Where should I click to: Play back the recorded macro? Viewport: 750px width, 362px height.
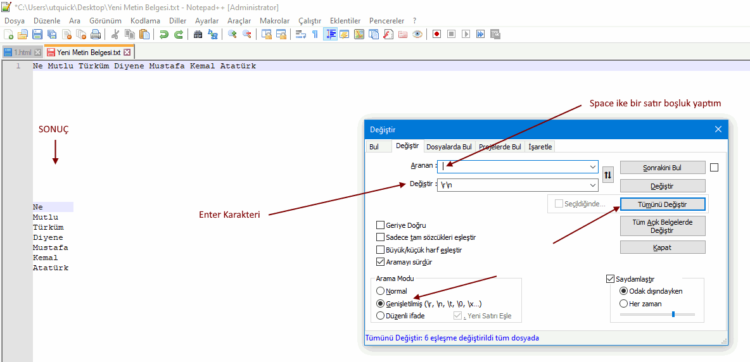pos(466,34)
